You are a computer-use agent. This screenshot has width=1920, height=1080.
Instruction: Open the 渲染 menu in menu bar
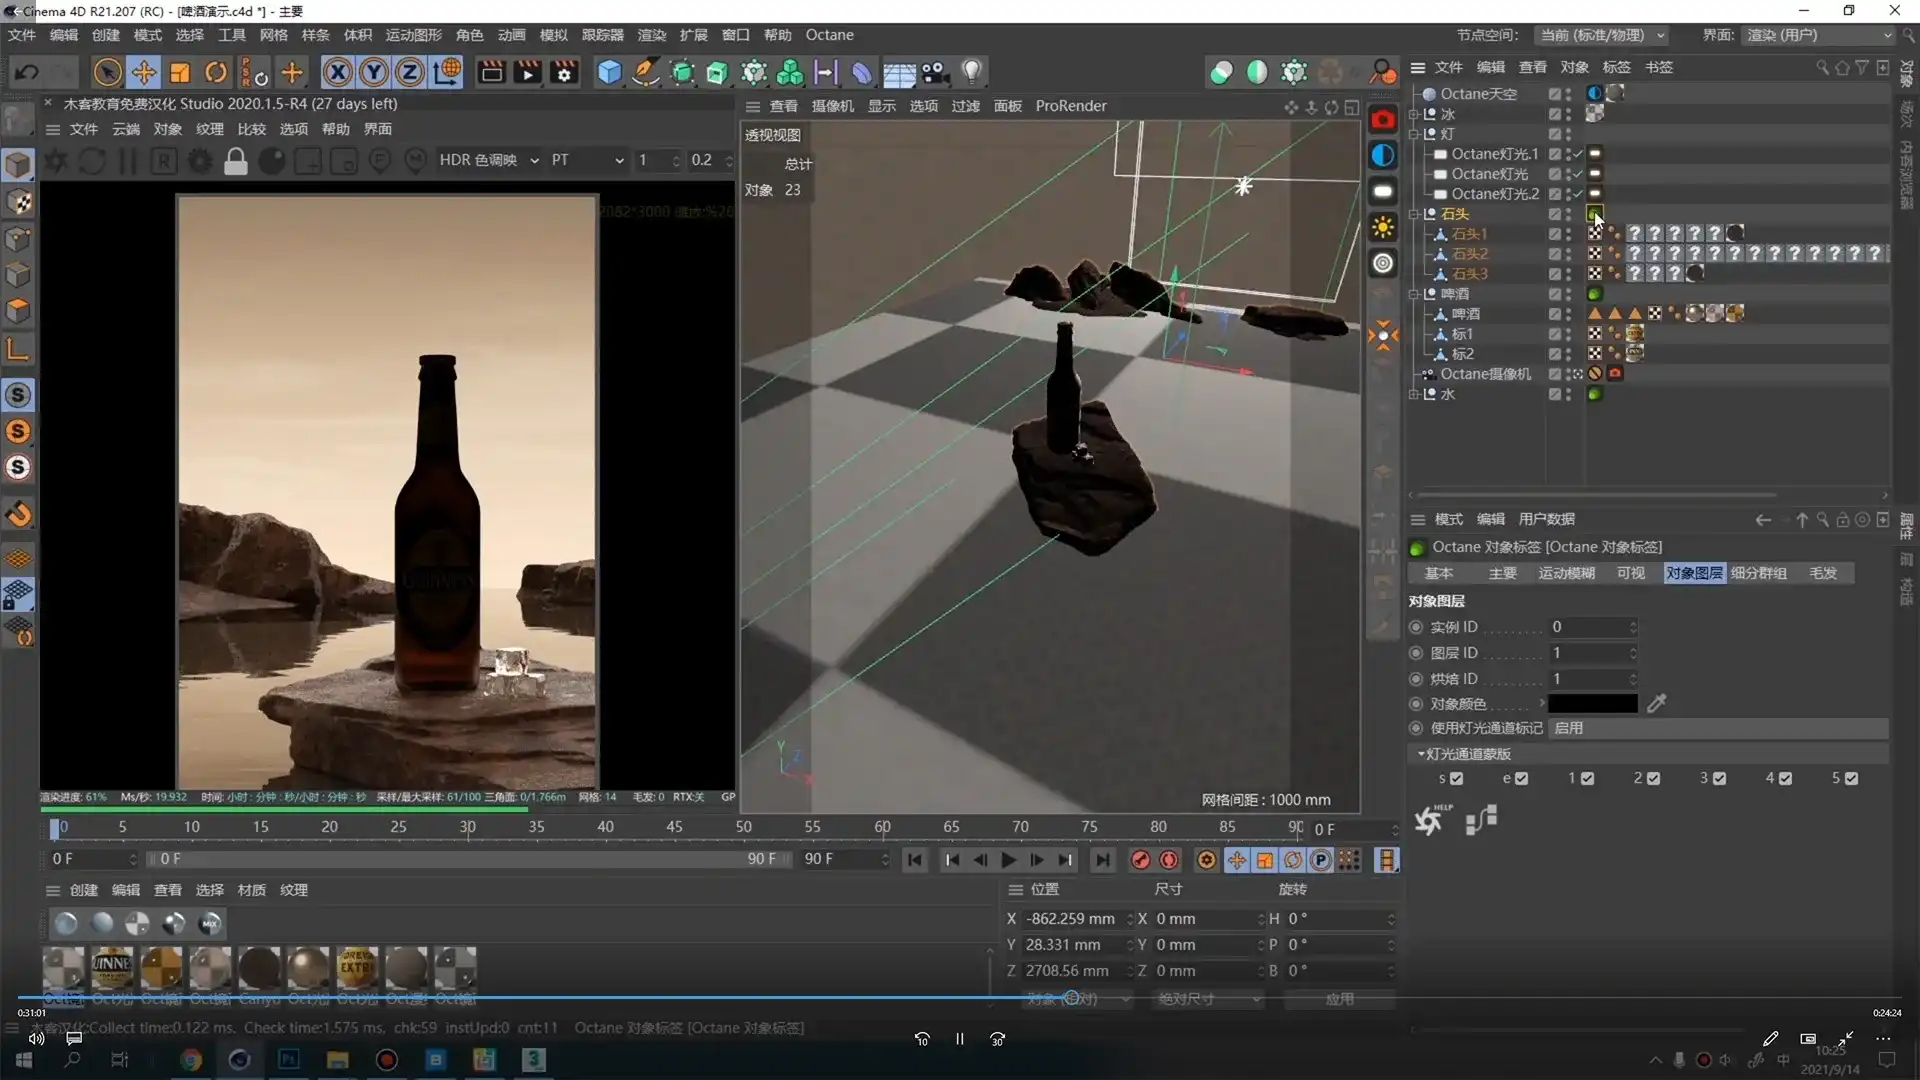[x=651, y=35]
